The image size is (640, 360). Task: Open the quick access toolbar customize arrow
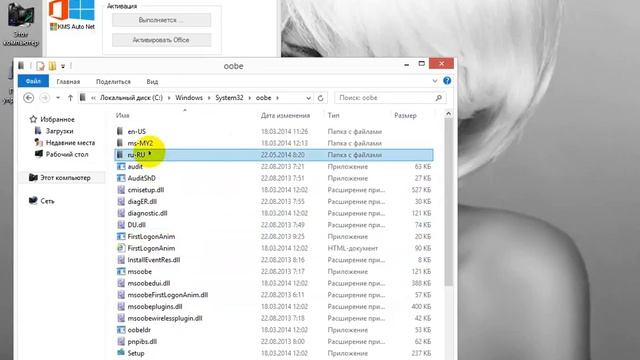(63, 66)
